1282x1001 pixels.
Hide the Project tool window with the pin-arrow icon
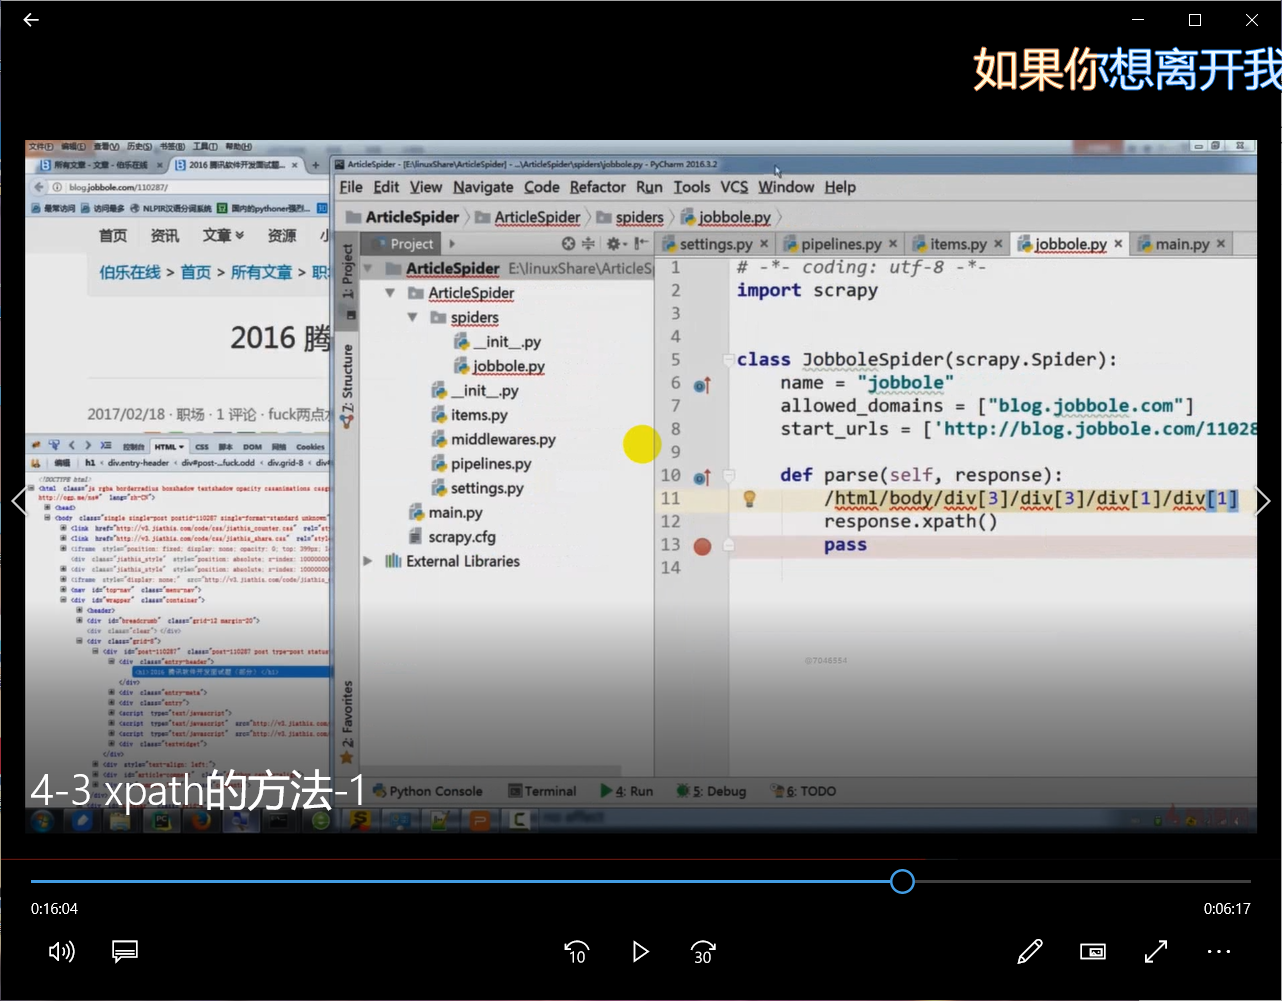[x=640, y=244]
